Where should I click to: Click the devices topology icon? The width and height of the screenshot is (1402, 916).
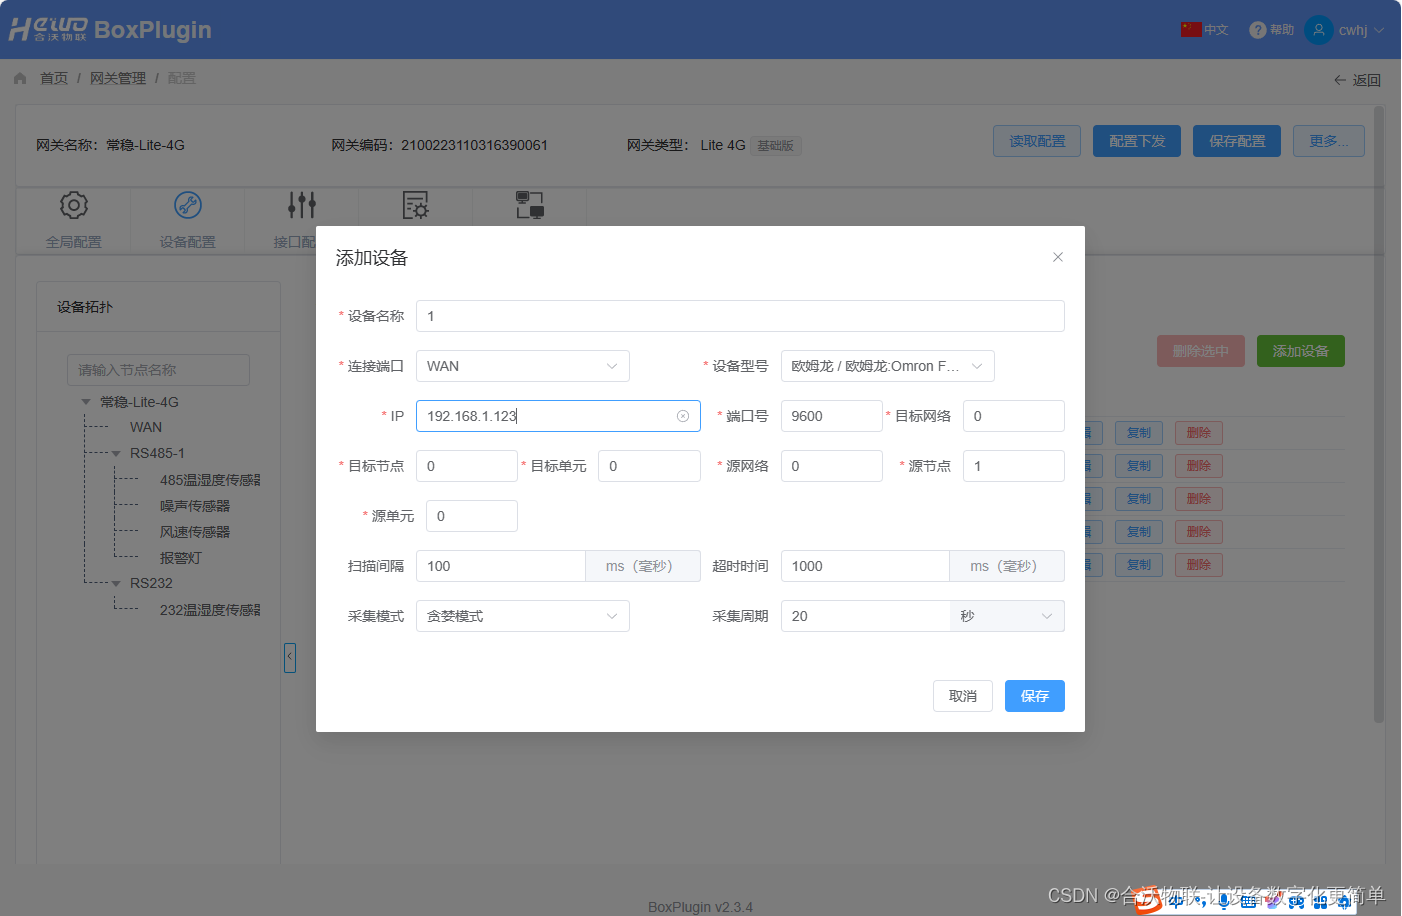coord(529,205)
